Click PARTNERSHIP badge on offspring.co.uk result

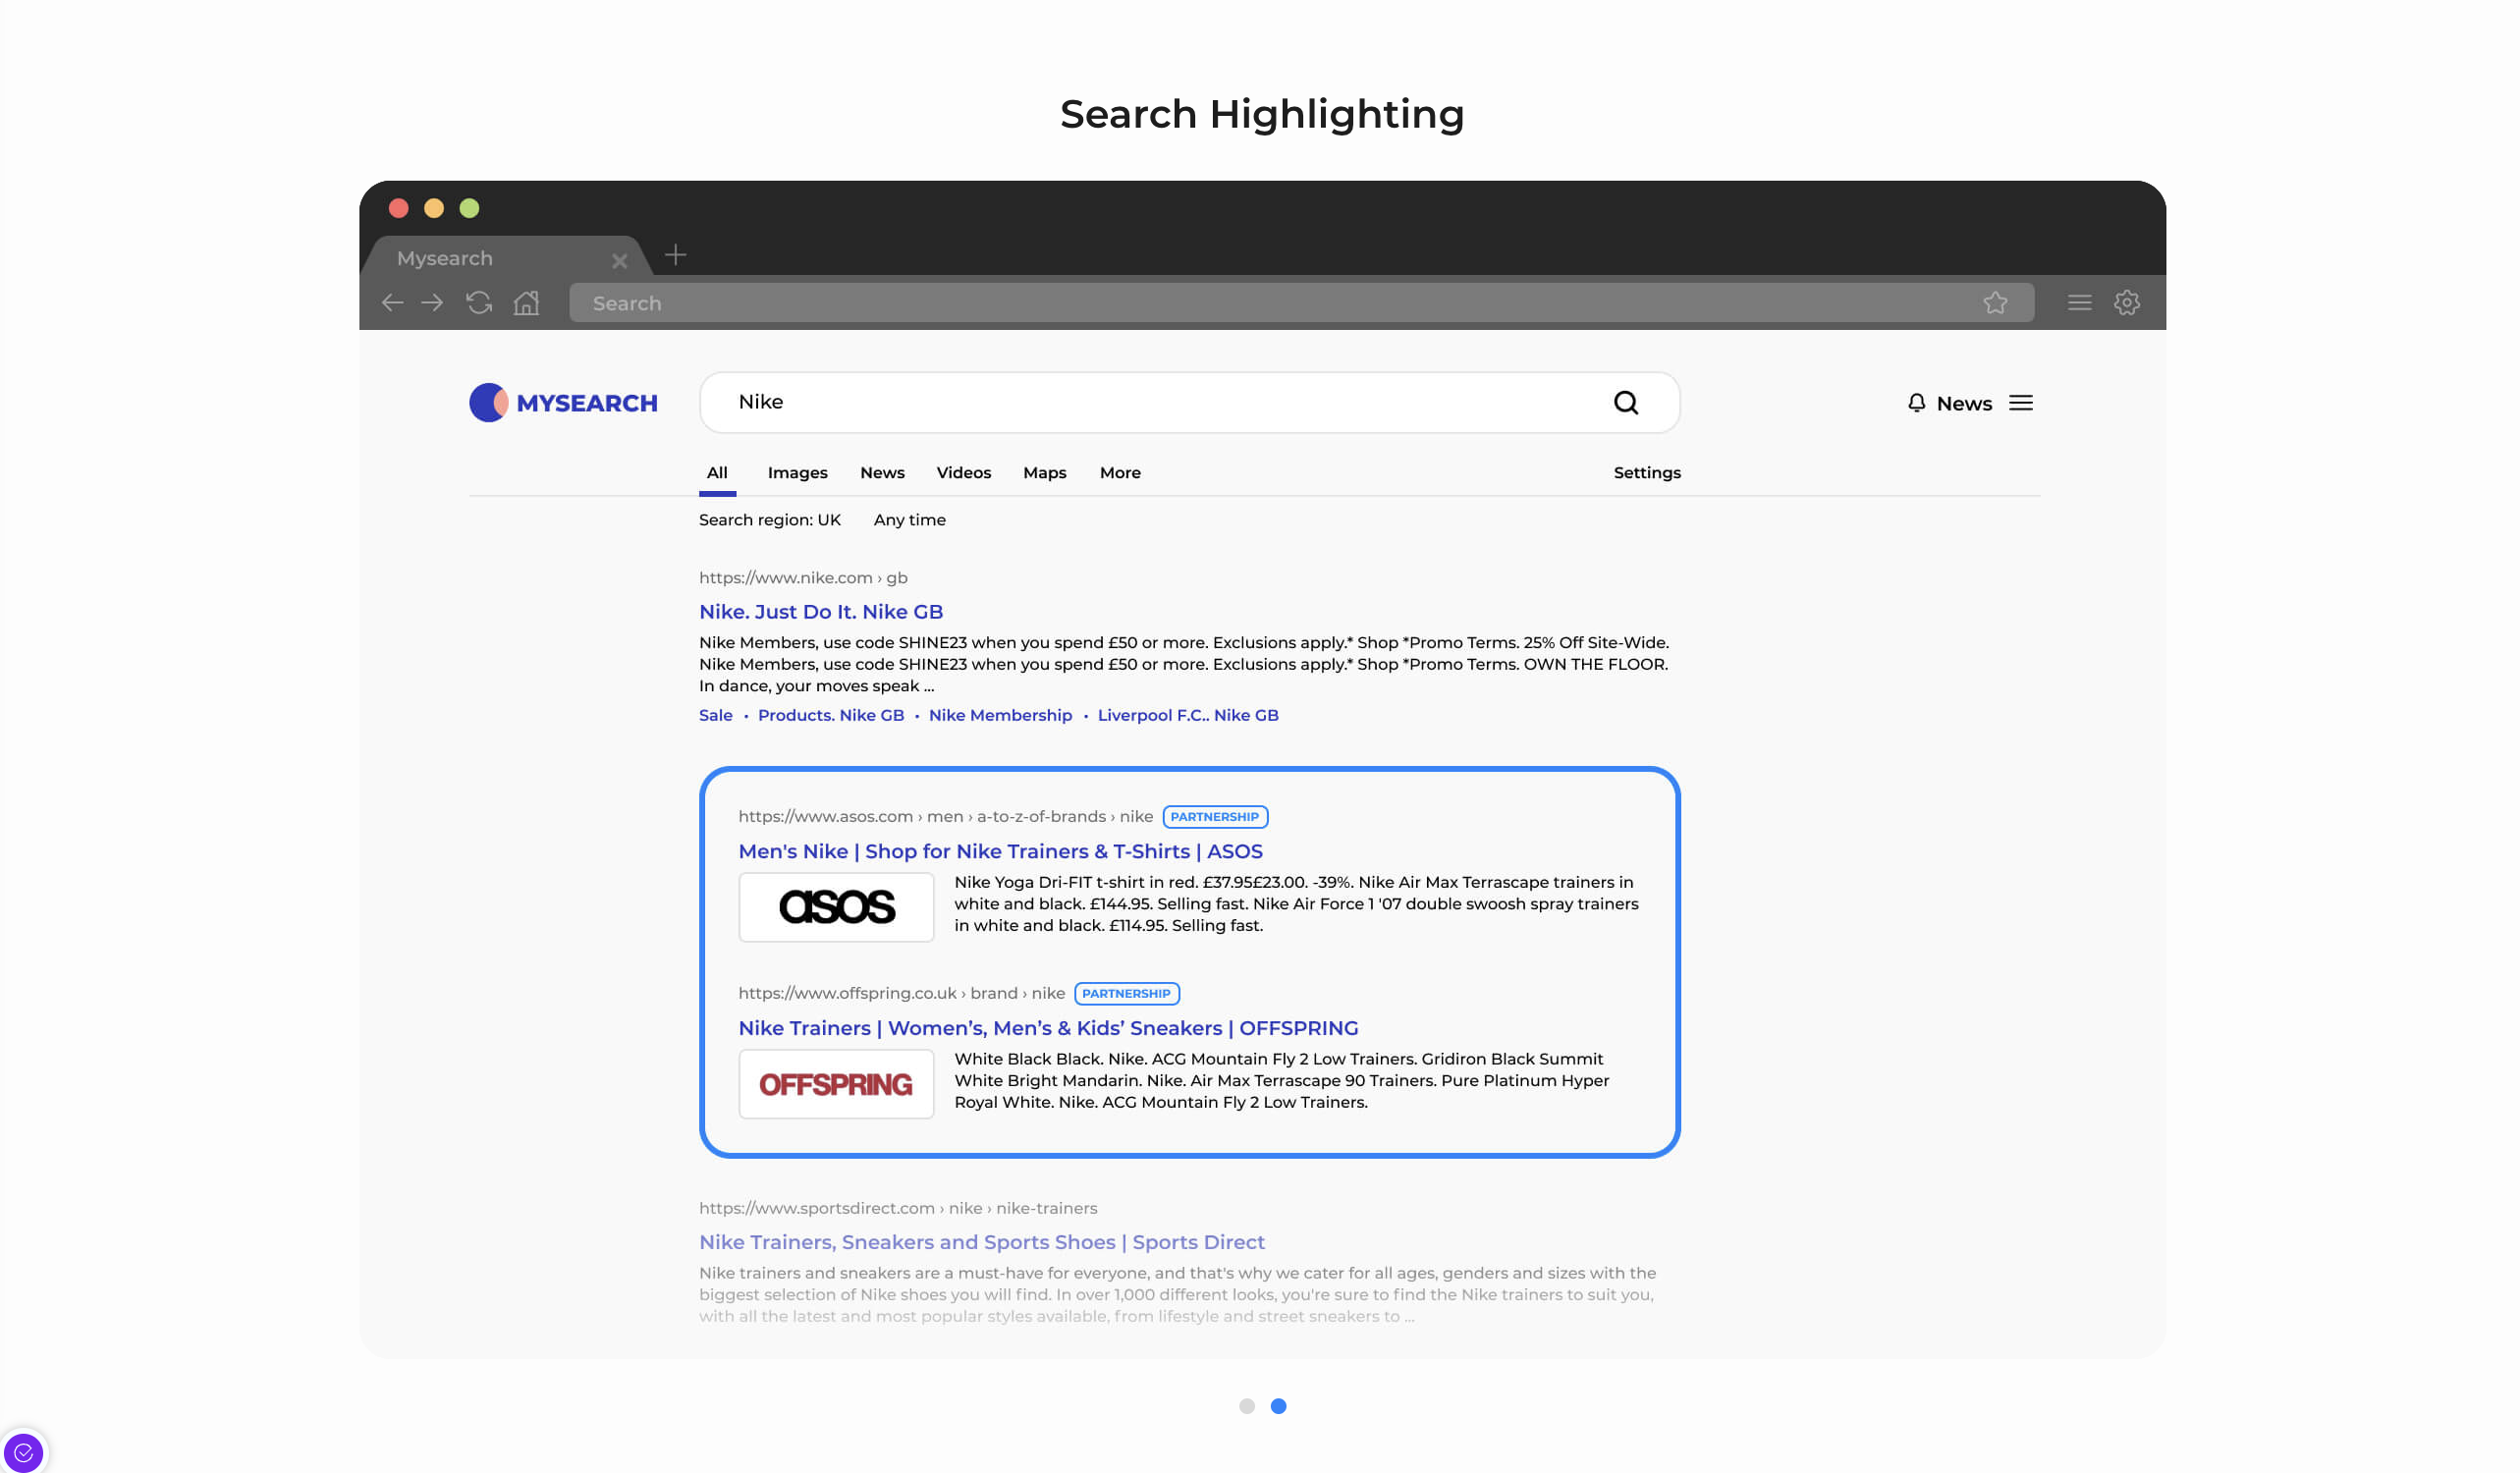click(1126, 994)
